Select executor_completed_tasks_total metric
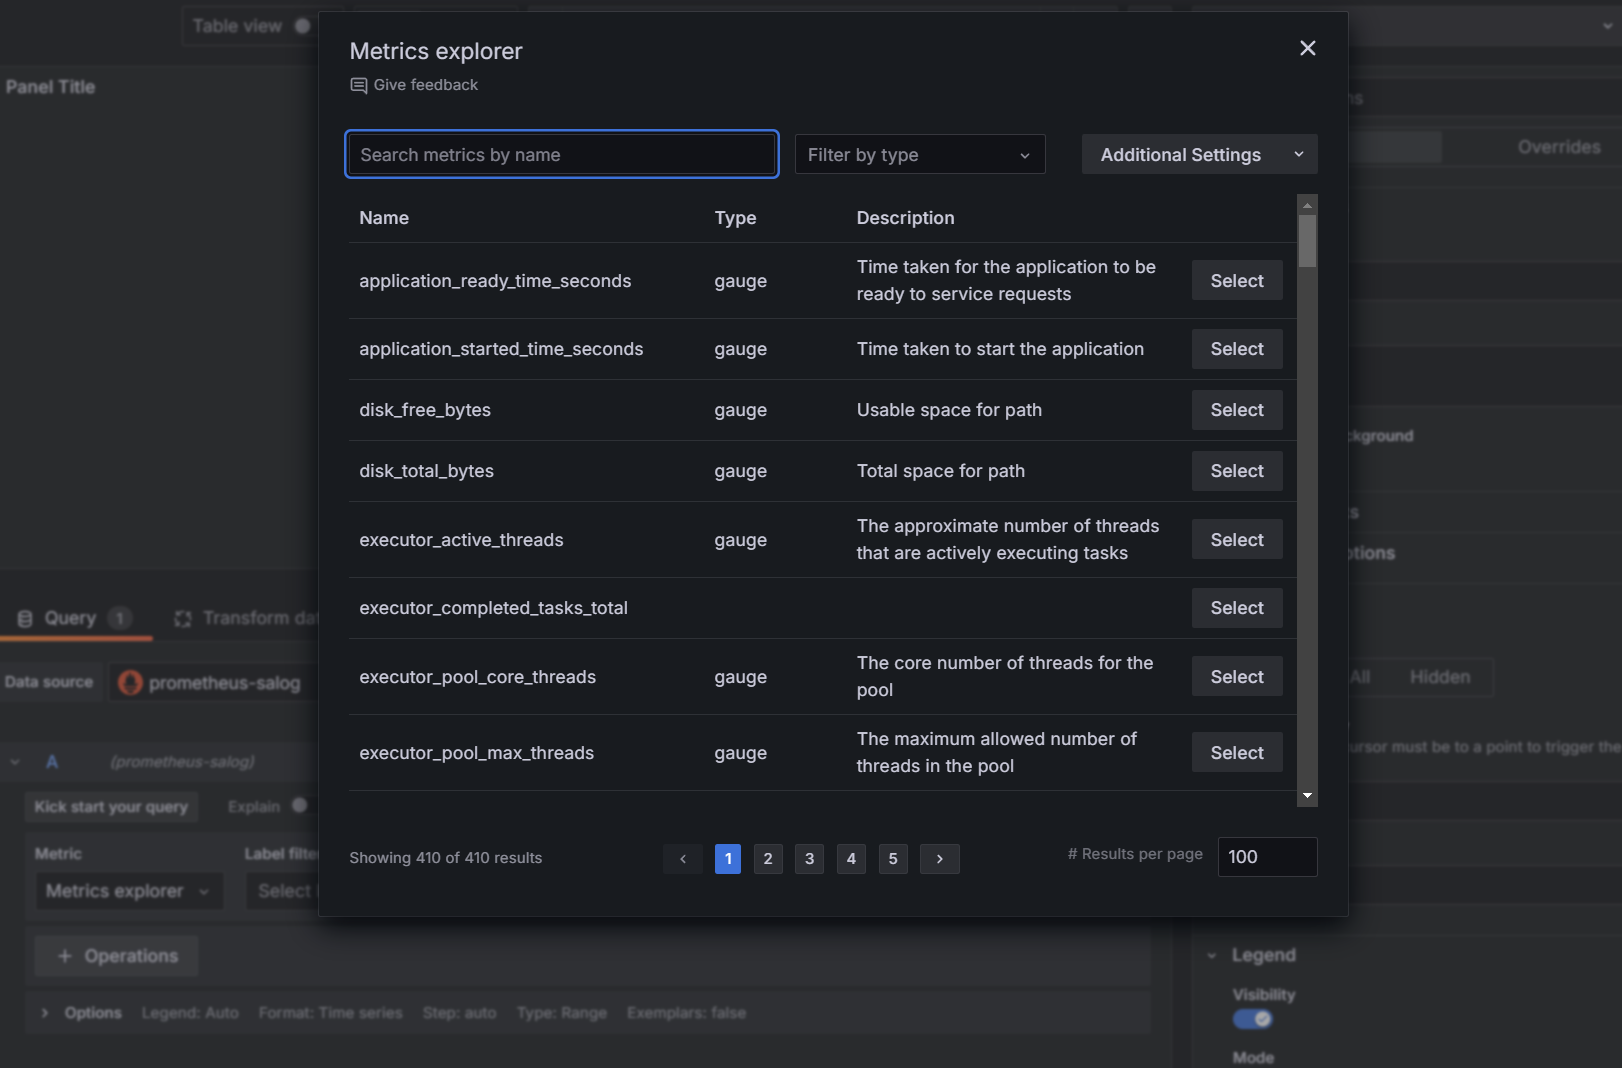 [1237, 608]
